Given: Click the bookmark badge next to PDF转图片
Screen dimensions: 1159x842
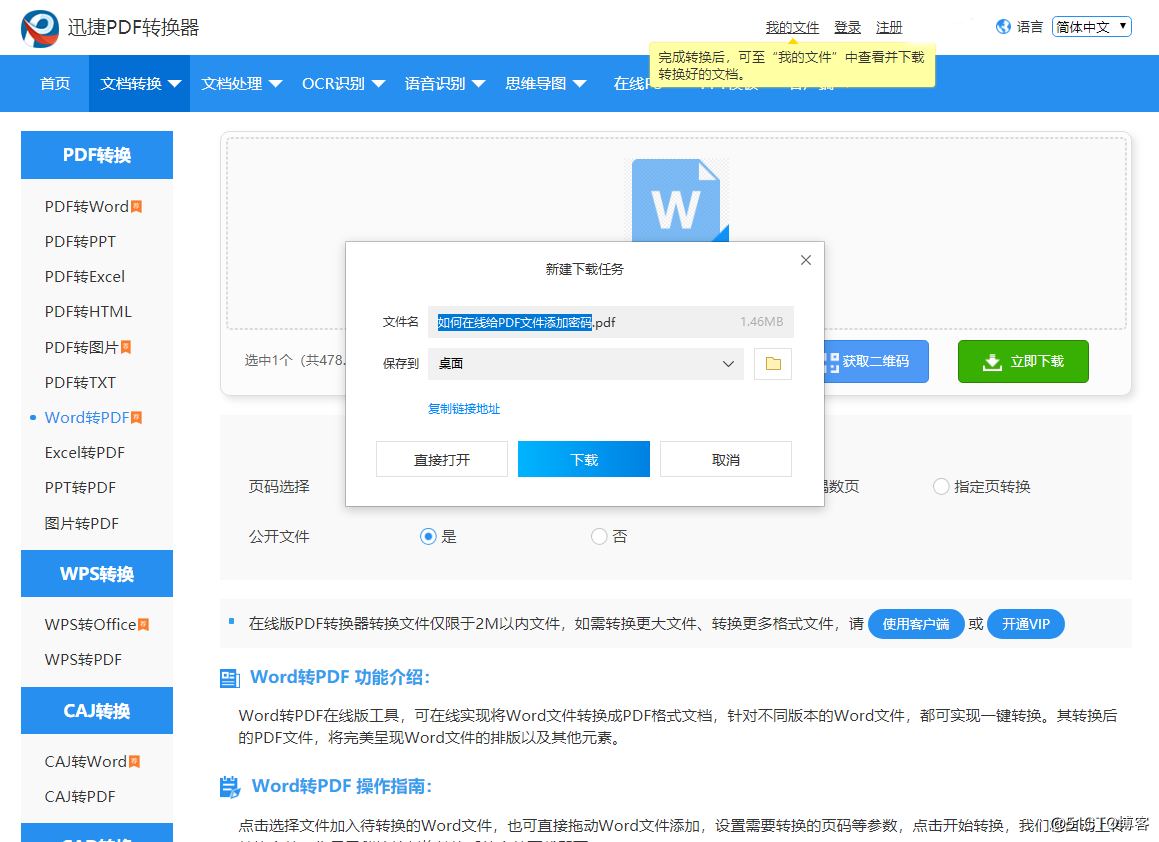Looking at the screenshot, I should (126, 347).
